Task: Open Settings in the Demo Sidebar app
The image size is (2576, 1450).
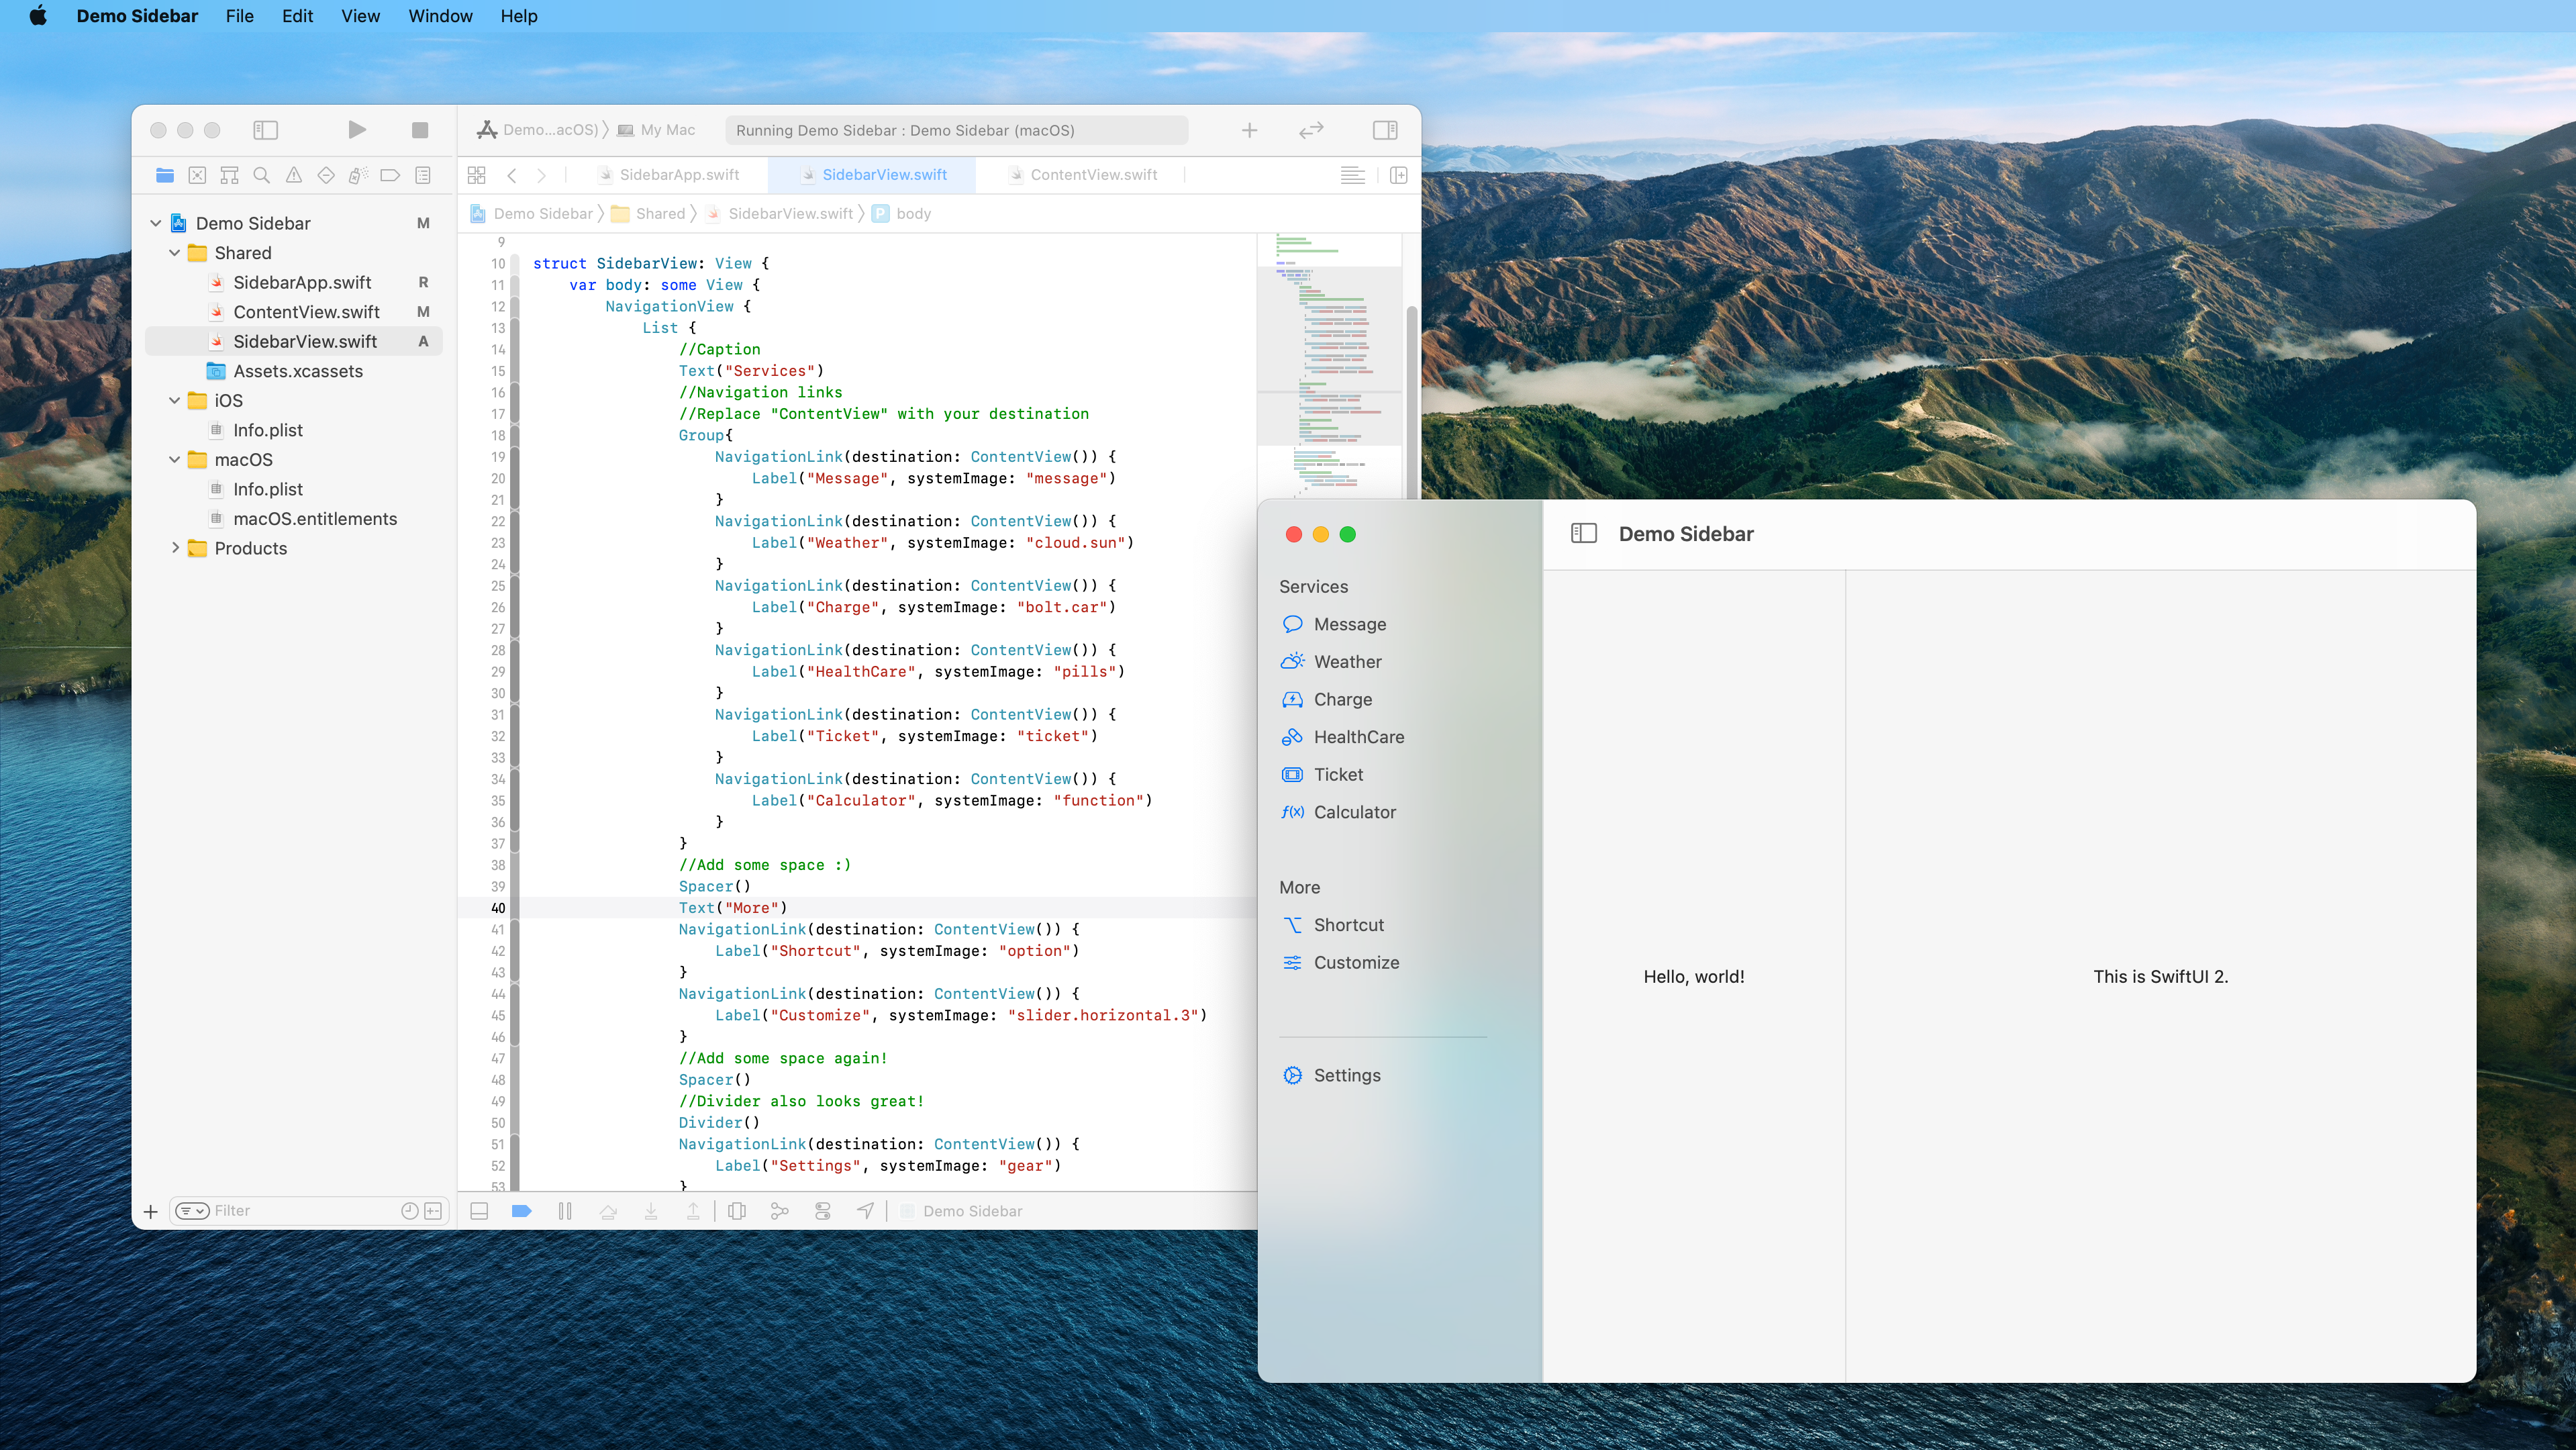Action: (x=1346, y=1075)
